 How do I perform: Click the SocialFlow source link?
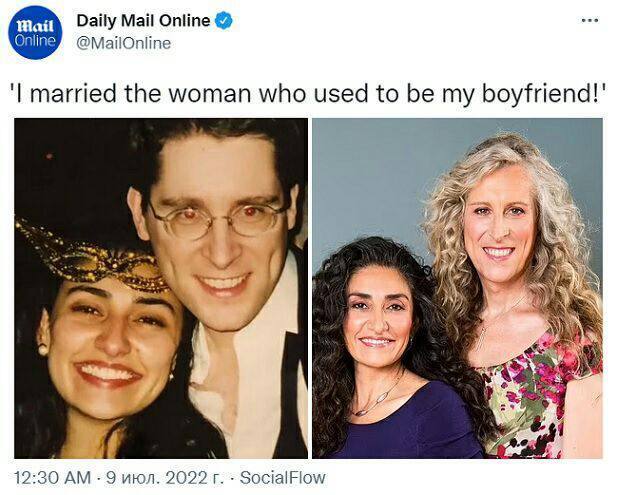[x=283, y=478]
